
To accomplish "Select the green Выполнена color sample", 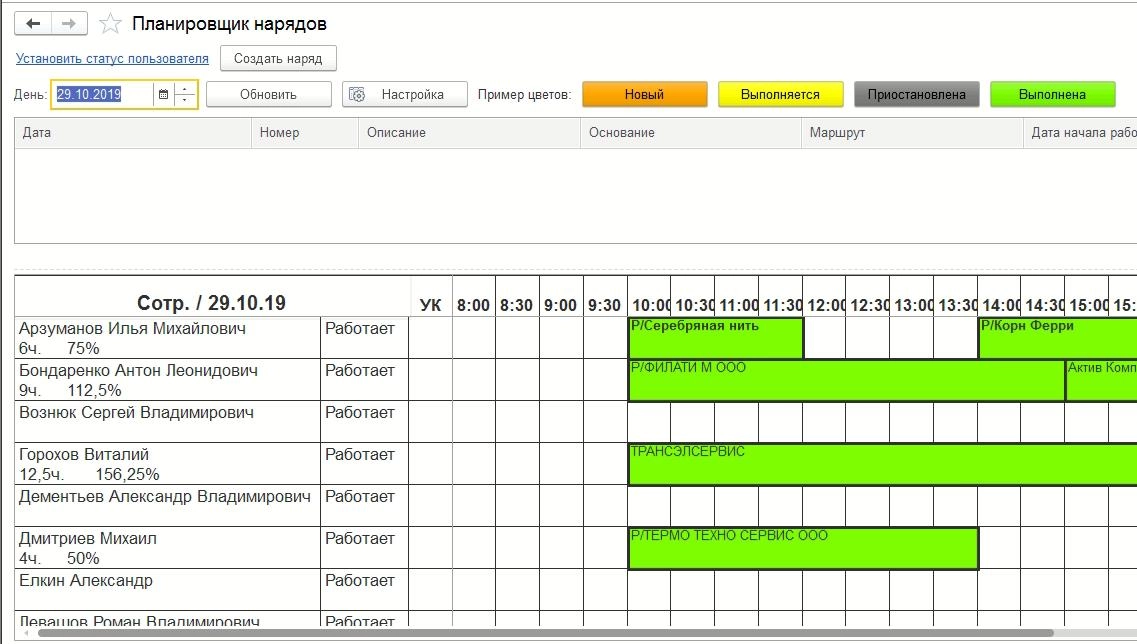I will (1052, 94).
